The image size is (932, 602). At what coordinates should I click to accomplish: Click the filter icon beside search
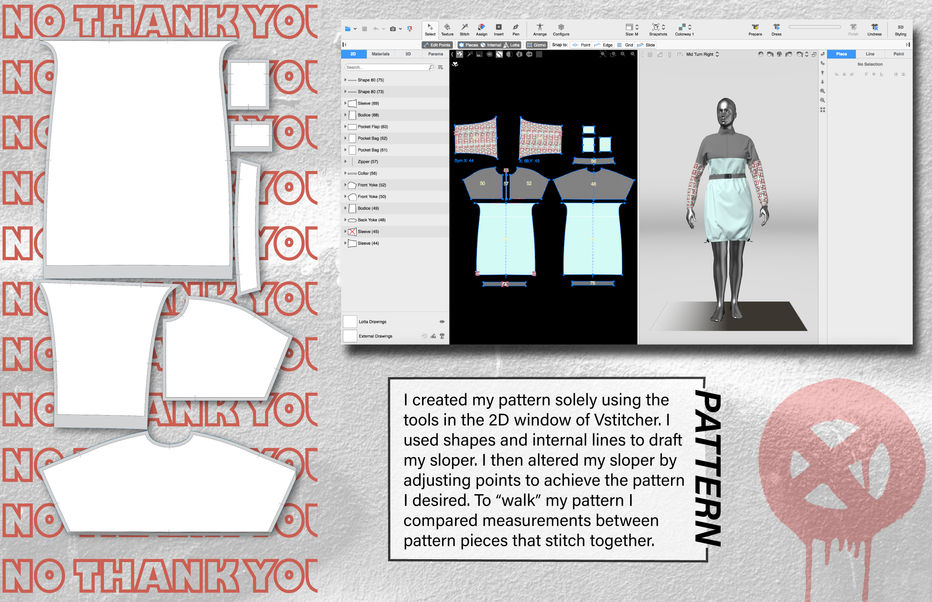point(440,67)
